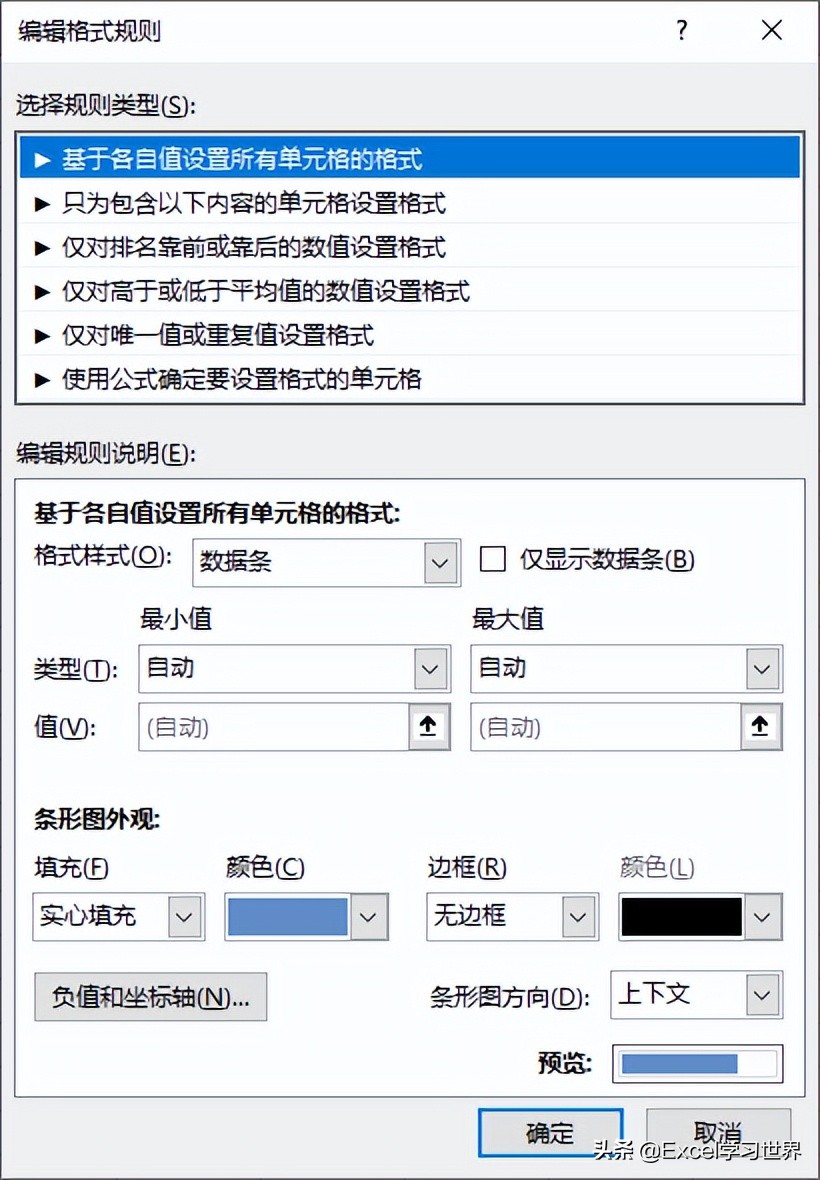Open the 条形图方向 上下文 dropdown
Image resolution: width=820 pixels, height=1180 pixels.
[x=696, y=995]
